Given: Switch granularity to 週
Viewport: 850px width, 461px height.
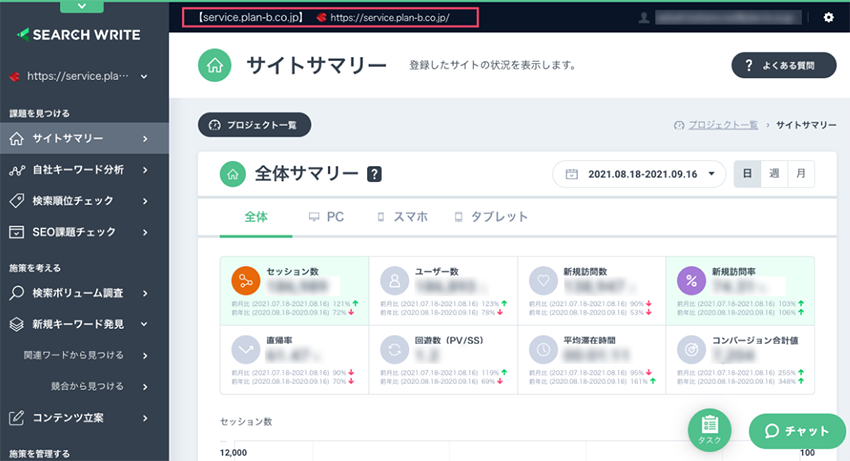Looking at the screenshot, I should [x=774, y=174].
